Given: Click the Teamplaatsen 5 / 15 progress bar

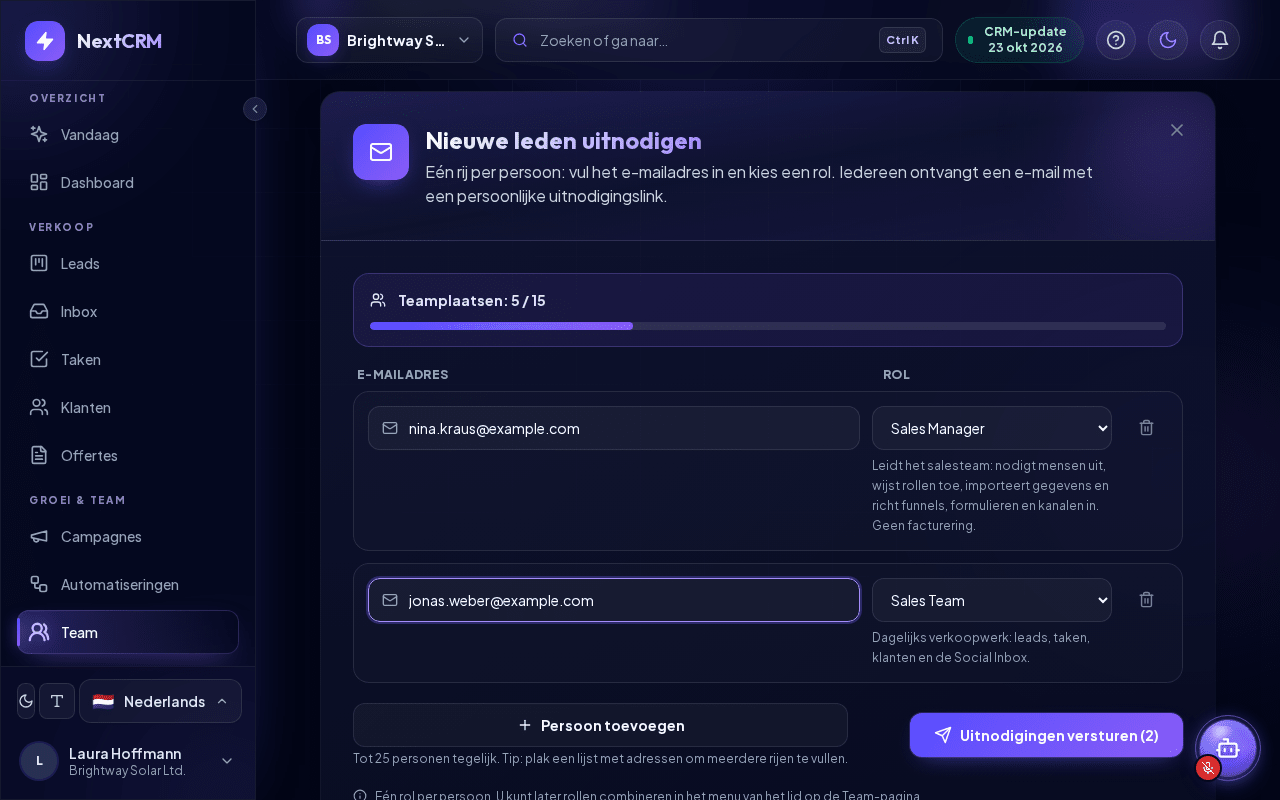Looking at the screenshot, I should click(x=768, y=326).
